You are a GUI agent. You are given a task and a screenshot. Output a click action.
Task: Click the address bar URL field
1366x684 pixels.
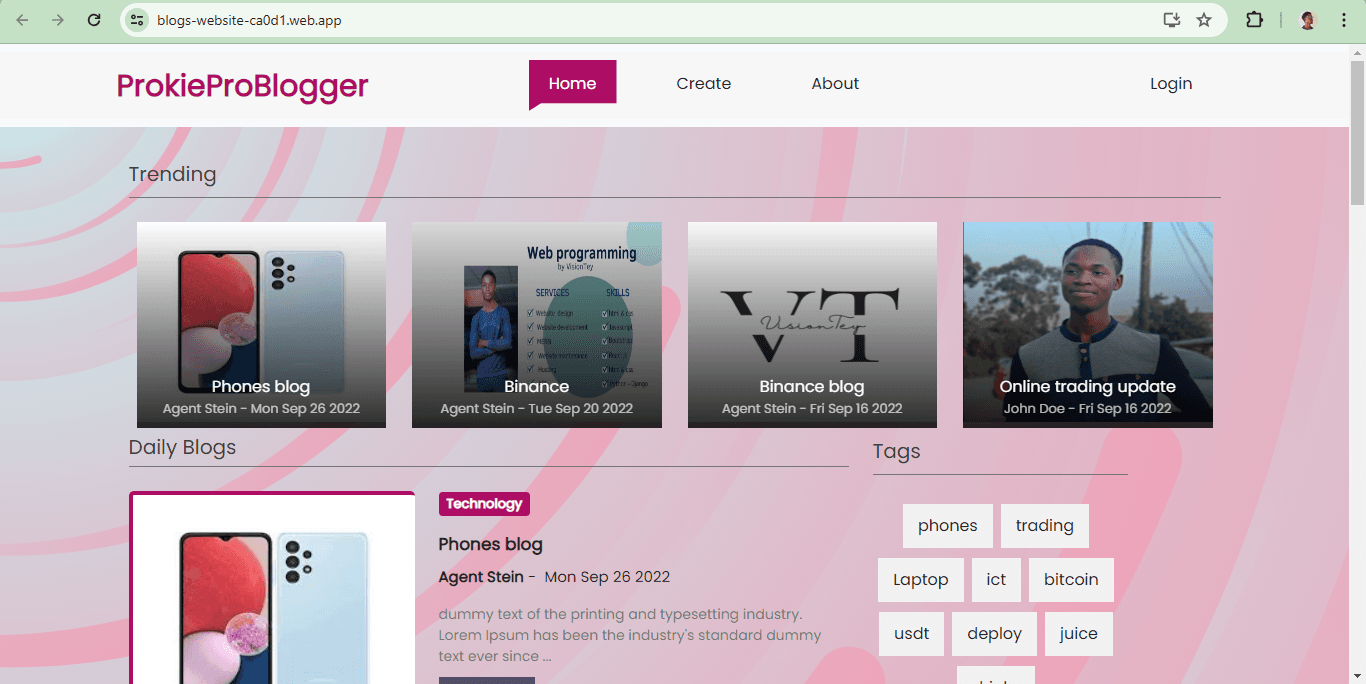coord(600,20)
